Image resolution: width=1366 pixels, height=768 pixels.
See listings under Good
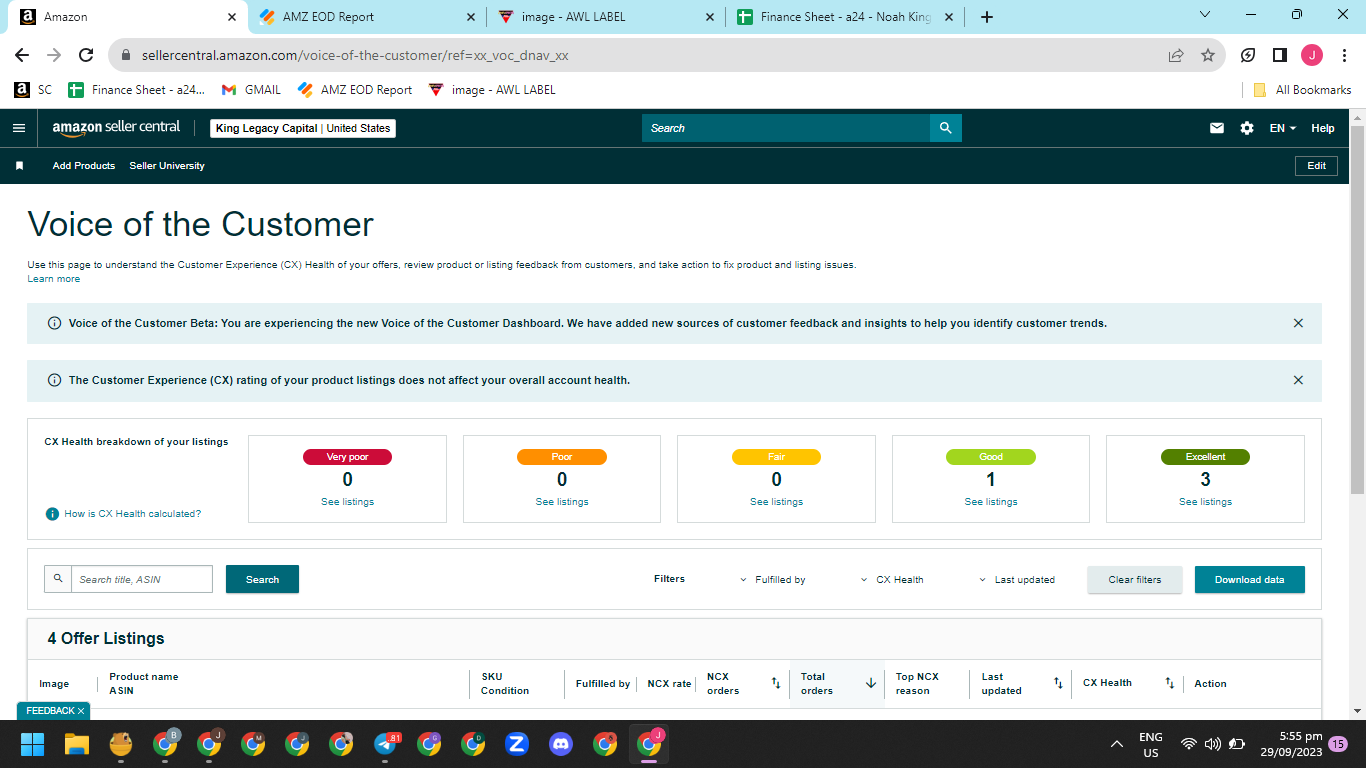991,502
